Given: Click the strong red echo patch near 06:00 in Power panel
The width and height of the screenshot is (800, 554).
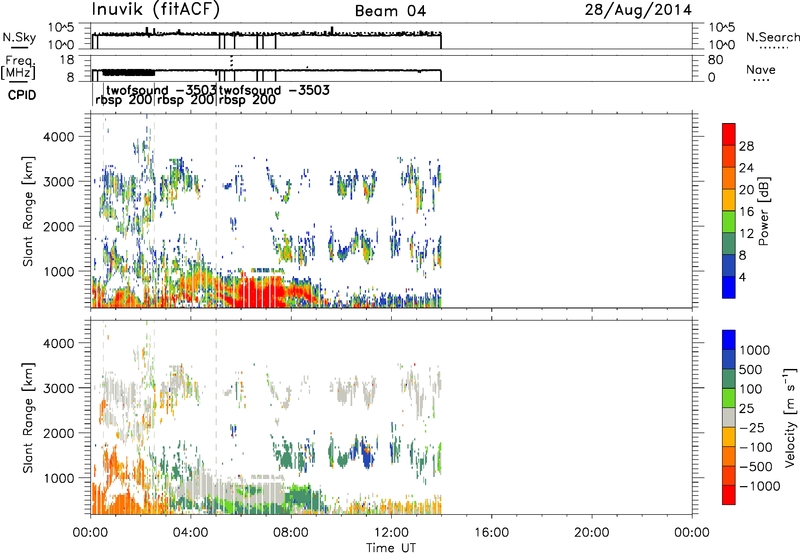Looking at the screenshot, I should tap(260, 291).
